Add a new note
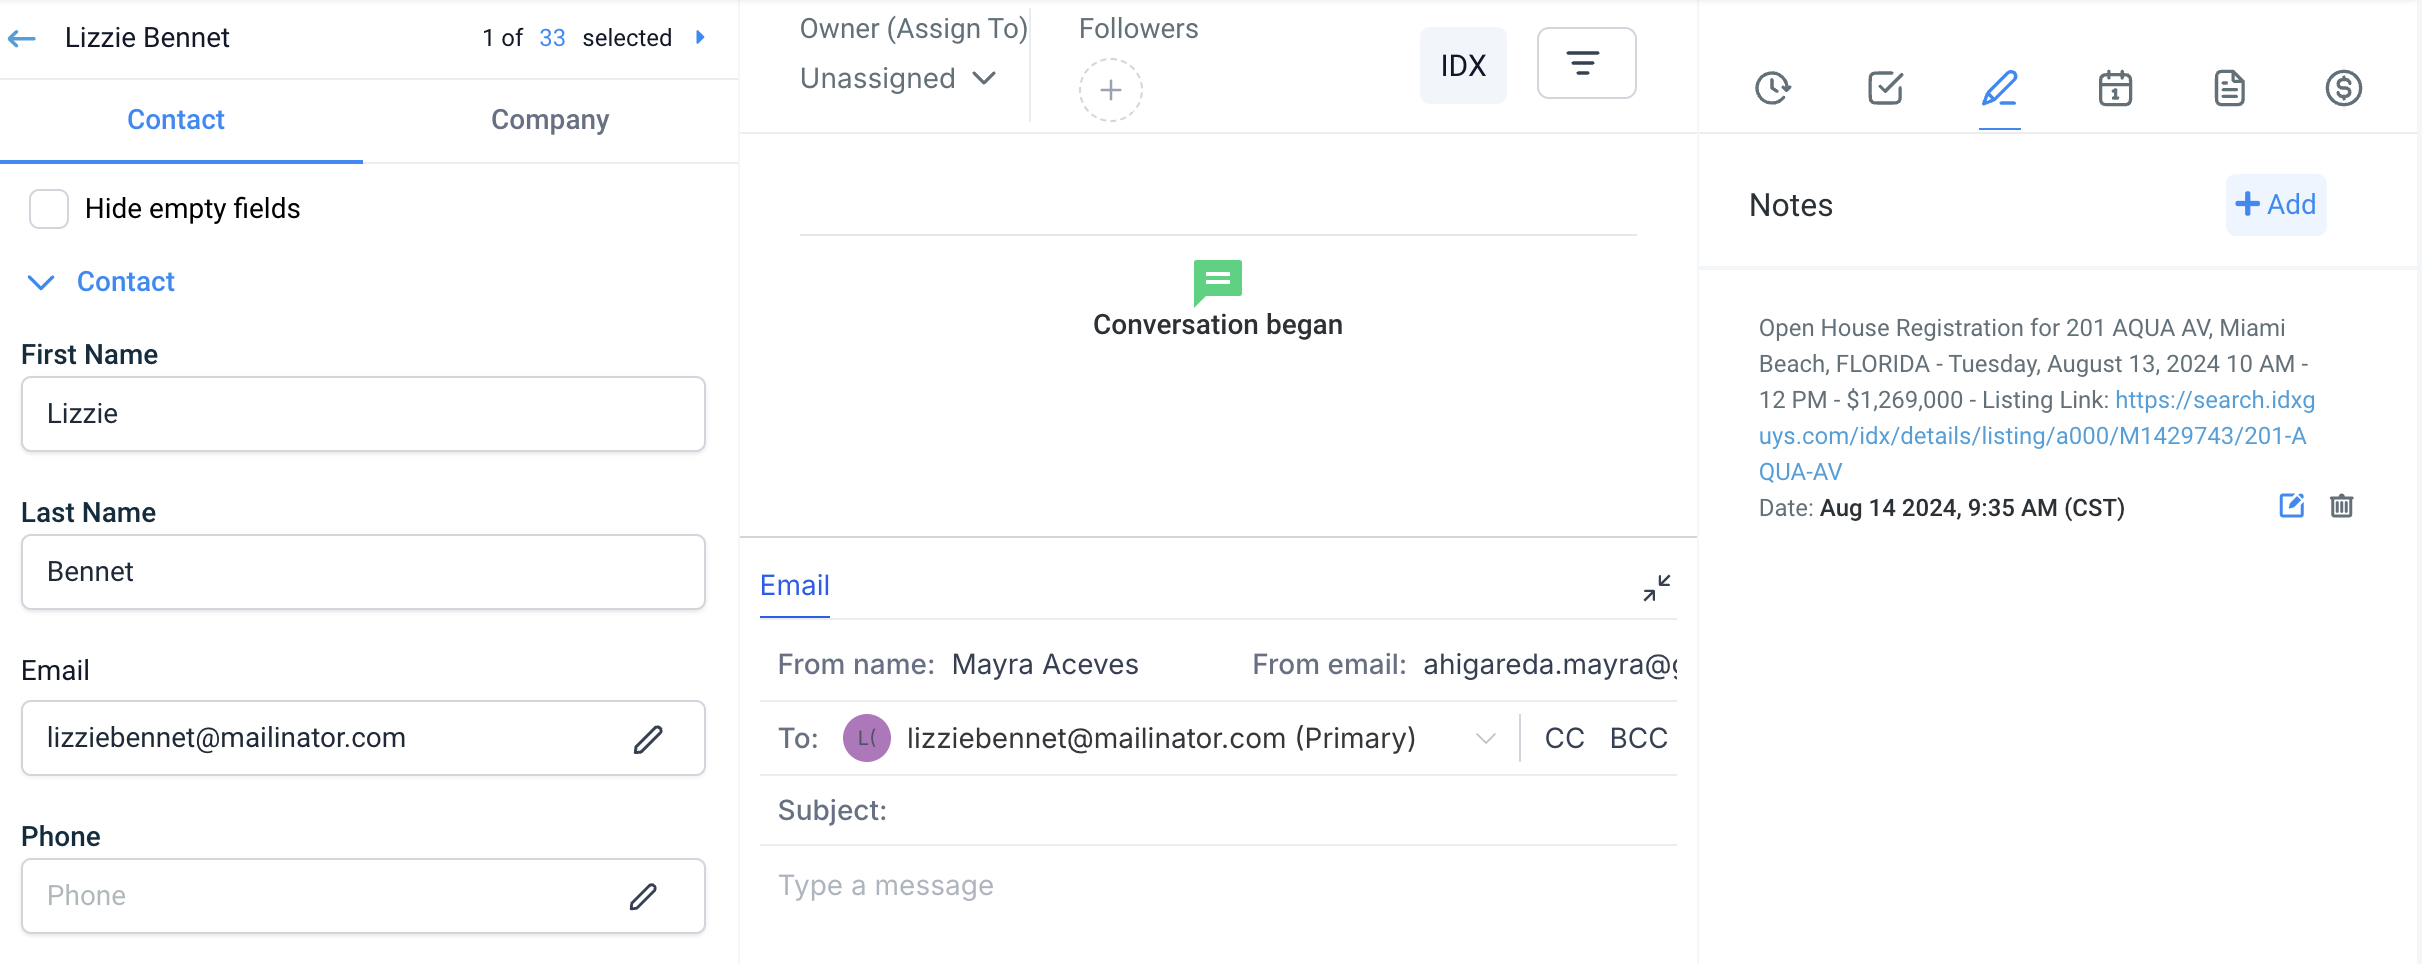 (2275, 205)
